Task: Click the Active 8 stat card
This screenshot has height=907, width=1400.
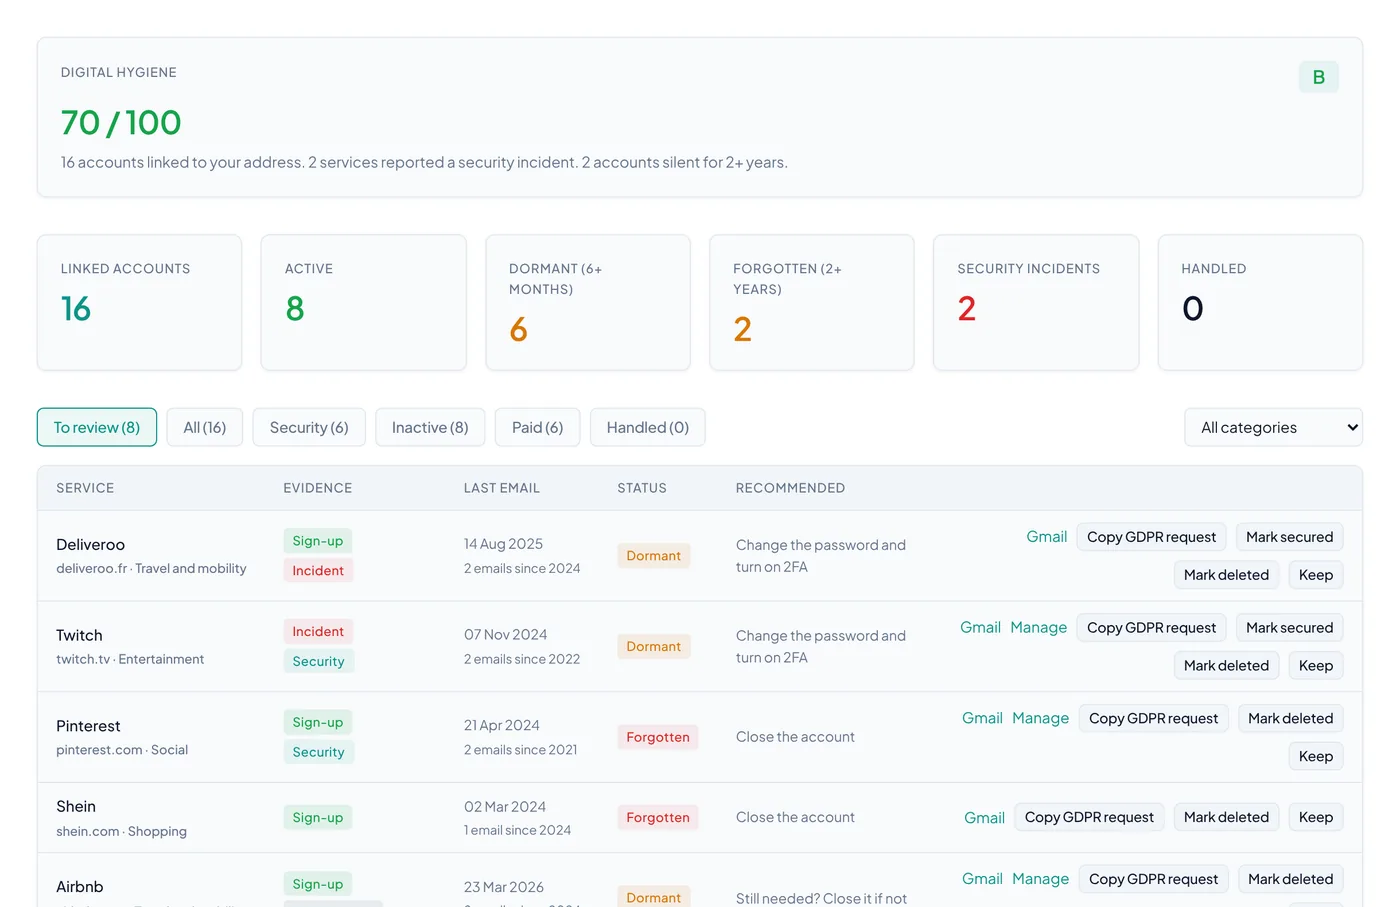Action: tap(364, 303)
